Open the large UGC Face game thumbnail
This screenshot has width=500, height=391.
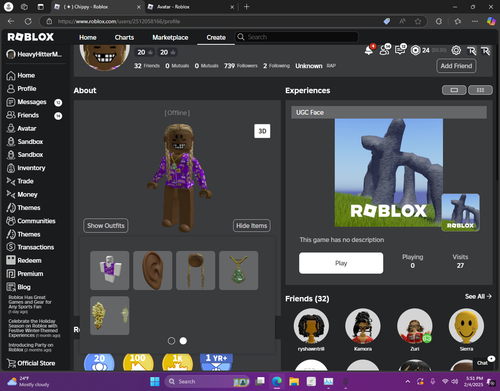coord(389,173)
